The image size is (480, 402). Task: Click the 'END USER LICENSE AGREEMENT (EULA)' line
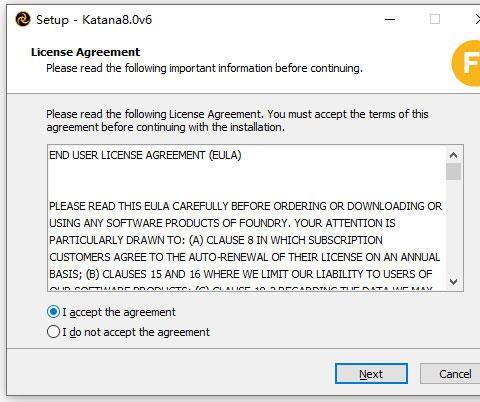(145, 155)
